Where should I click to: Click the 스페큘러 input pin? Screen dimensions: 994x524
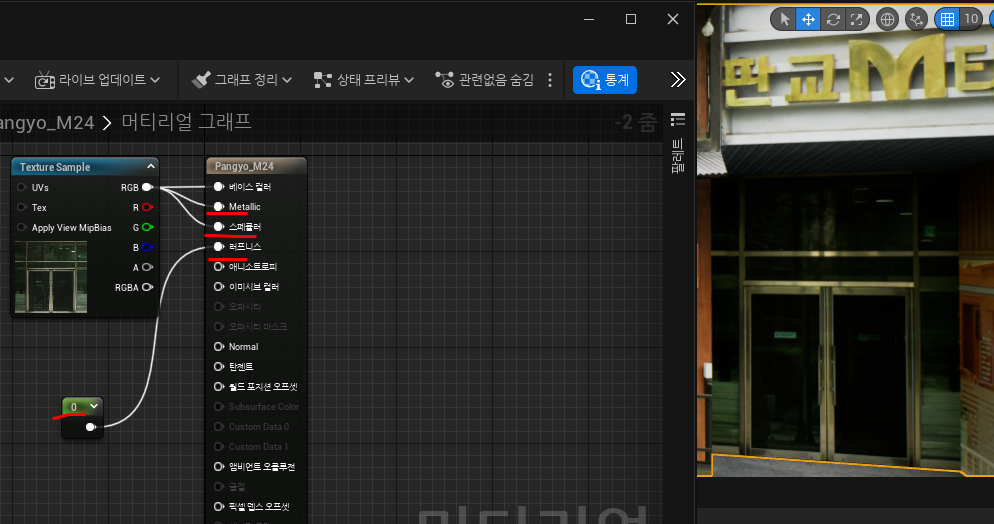click(x=219, y=226)
